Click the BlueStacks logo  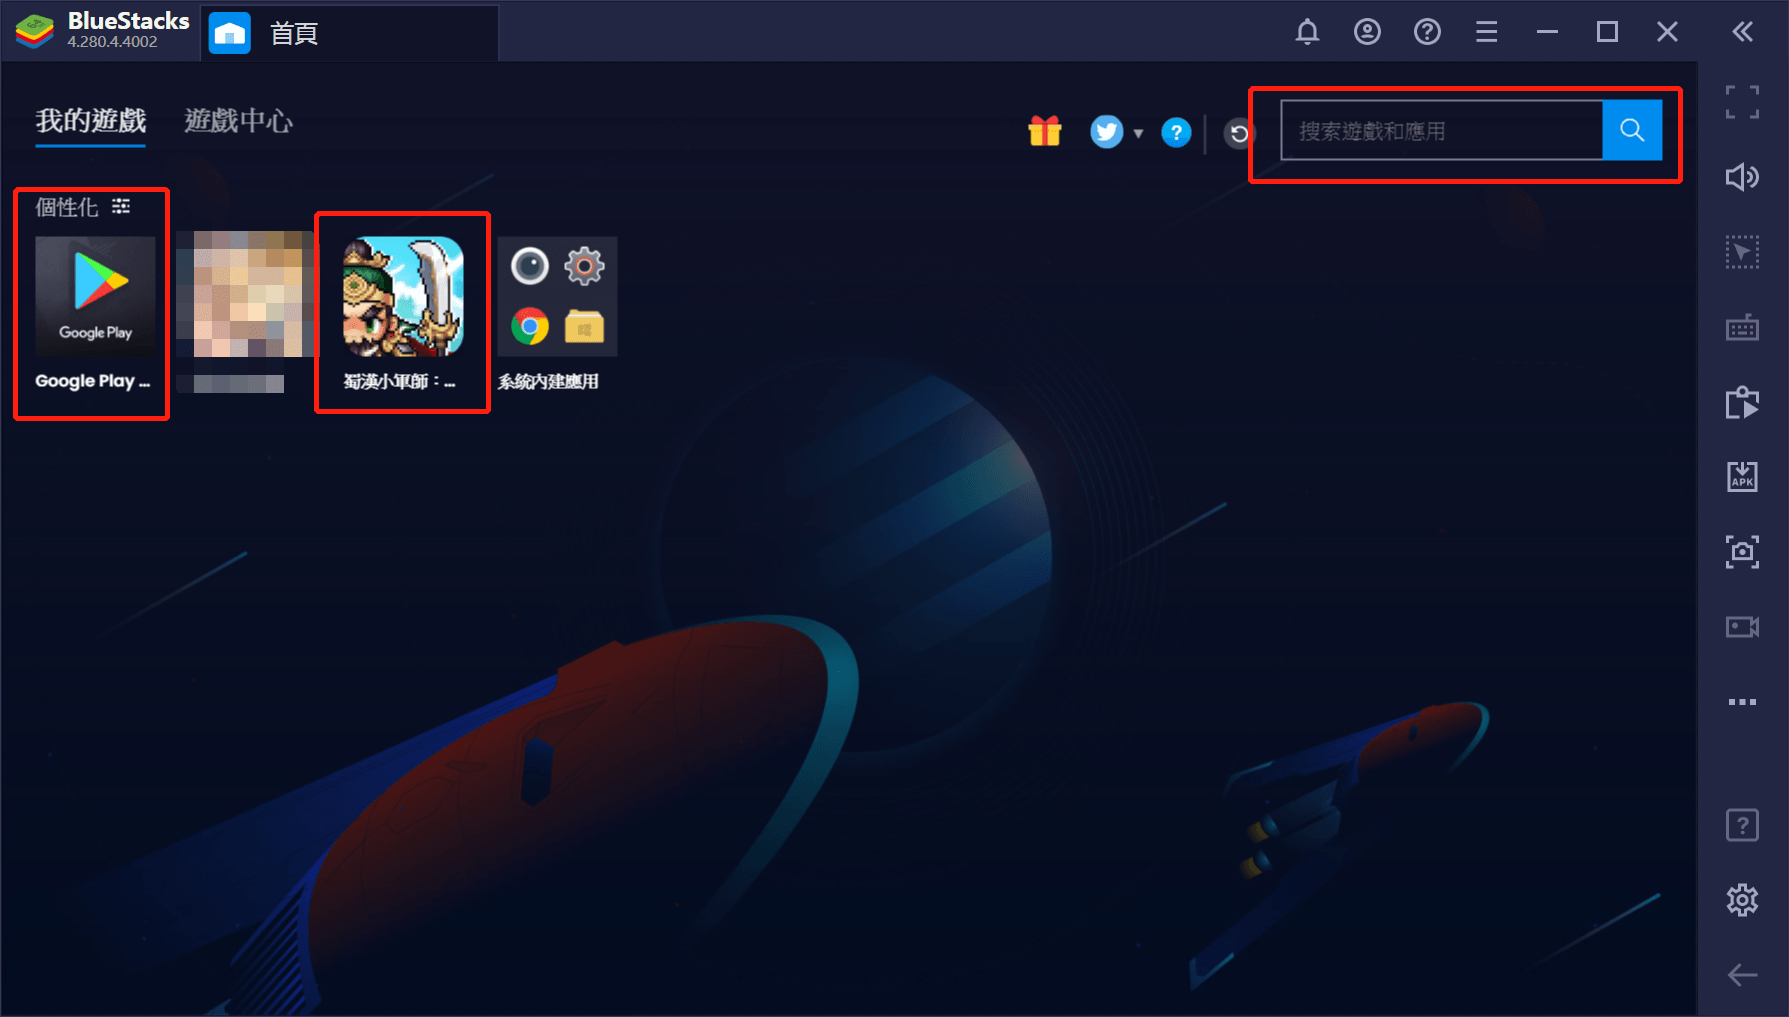[35, 32]
